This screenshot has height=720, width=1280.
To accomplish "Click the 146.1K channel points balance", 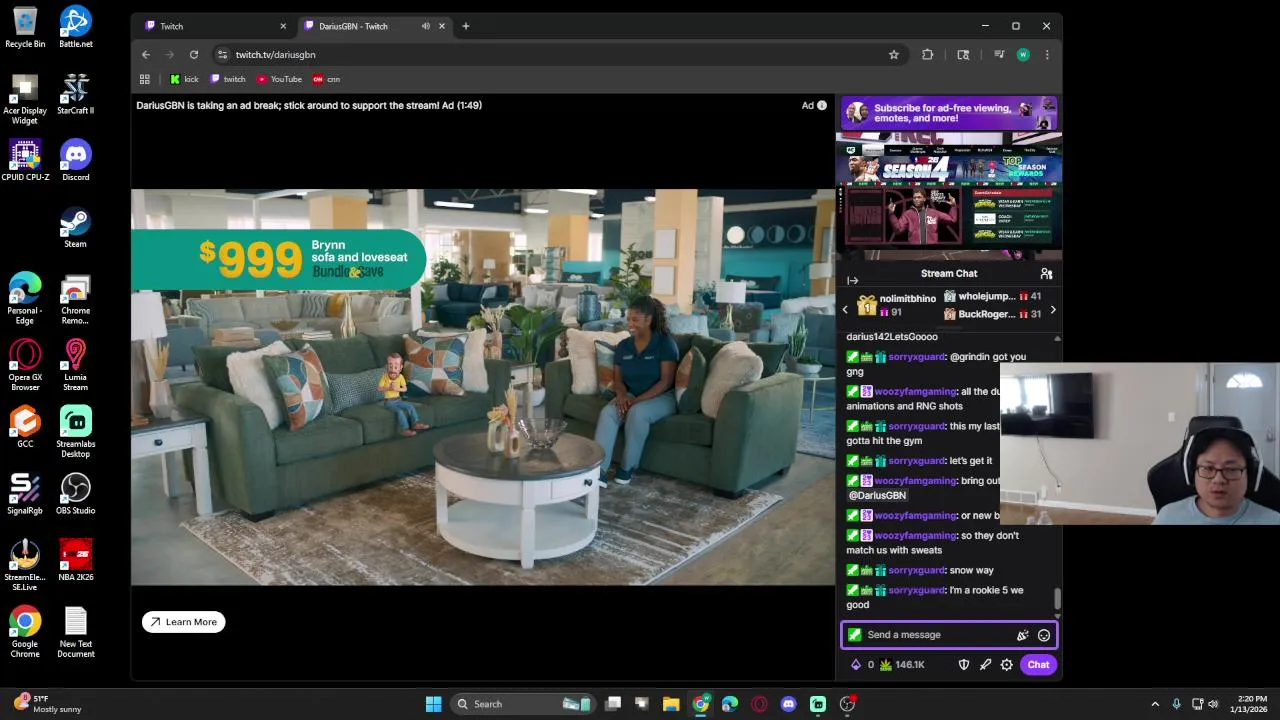I will click(902, 665).
